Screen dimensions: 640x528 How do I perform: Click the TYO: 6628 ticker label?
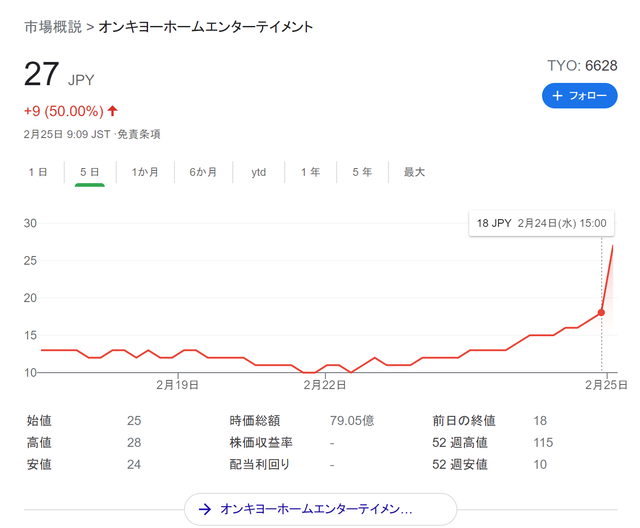point(582,66)
